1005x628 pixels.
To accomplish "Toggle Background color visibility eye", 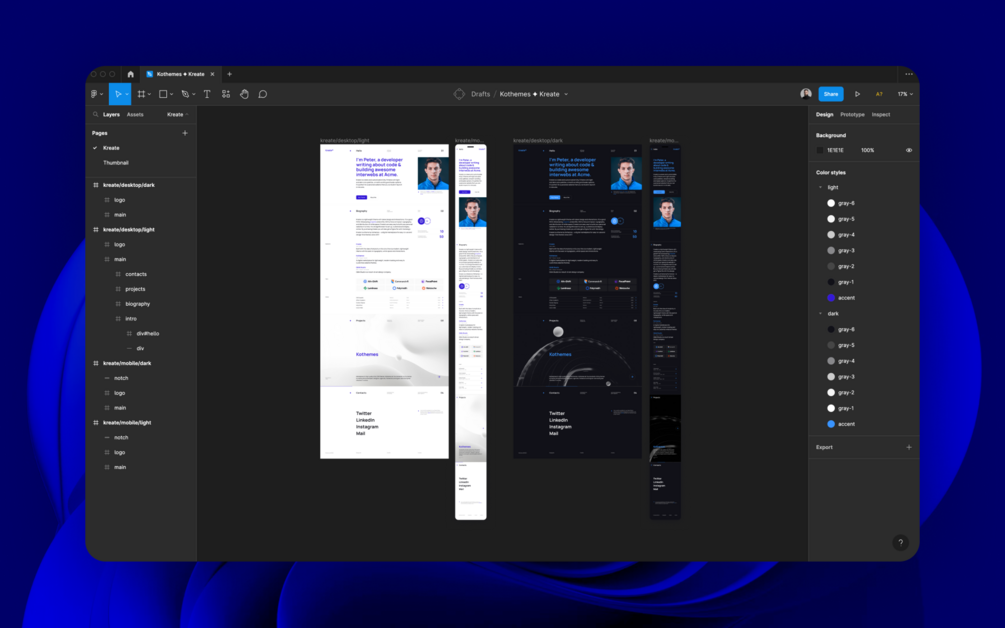I will [x=909, y=151].
